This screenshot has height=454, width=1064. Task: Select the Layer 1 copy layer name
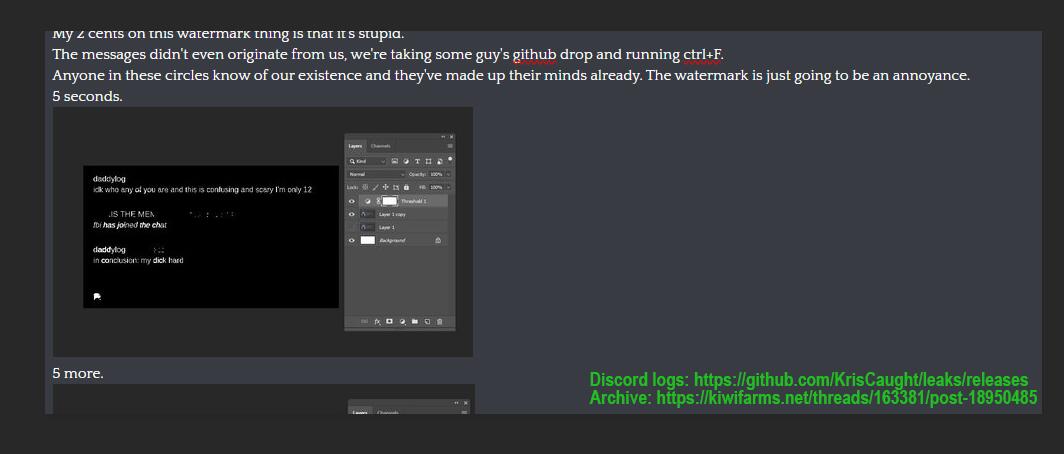click(x=392, y=214)
